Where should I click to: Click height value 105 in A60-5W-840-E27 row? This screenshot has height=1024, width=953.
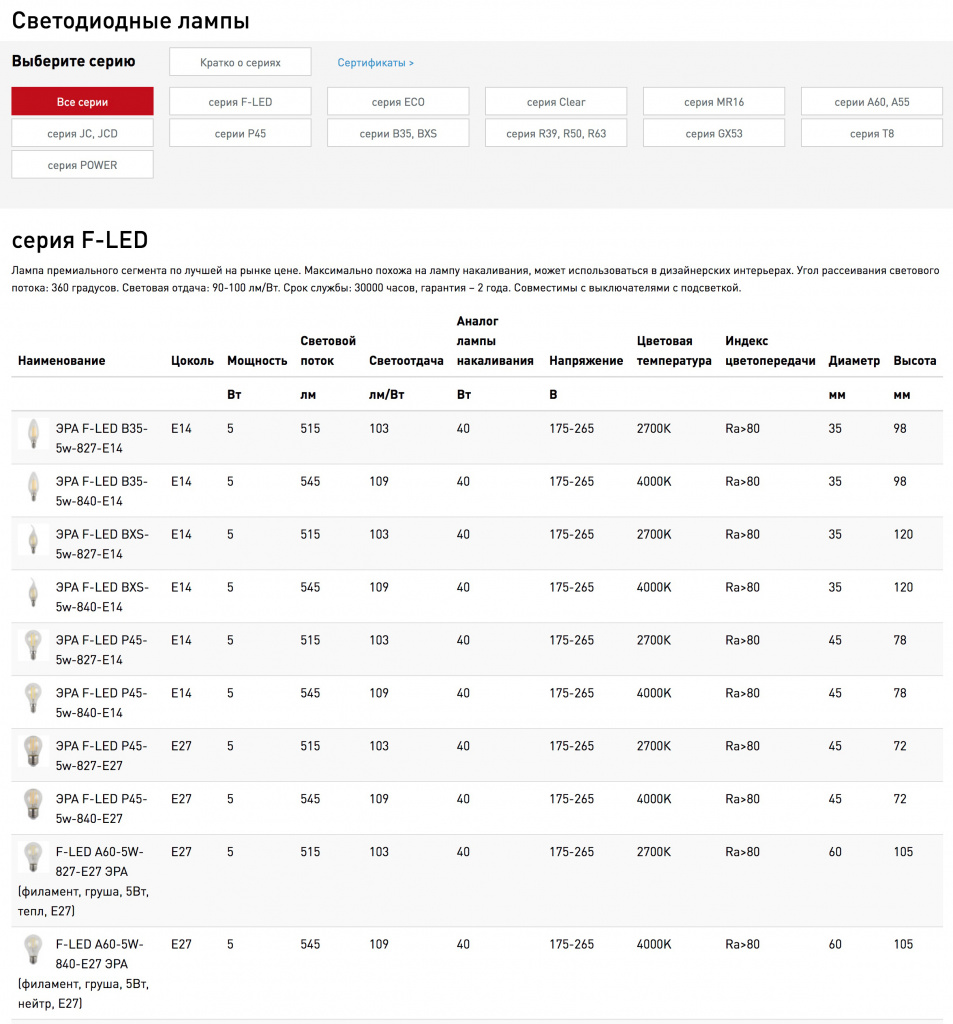[x=903, y=944]
